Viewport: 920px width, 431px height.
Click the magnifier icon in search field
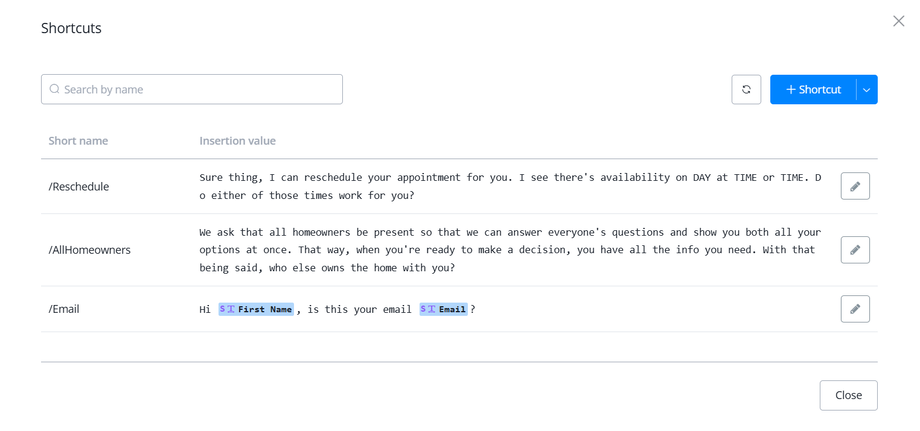coord(55,90)
